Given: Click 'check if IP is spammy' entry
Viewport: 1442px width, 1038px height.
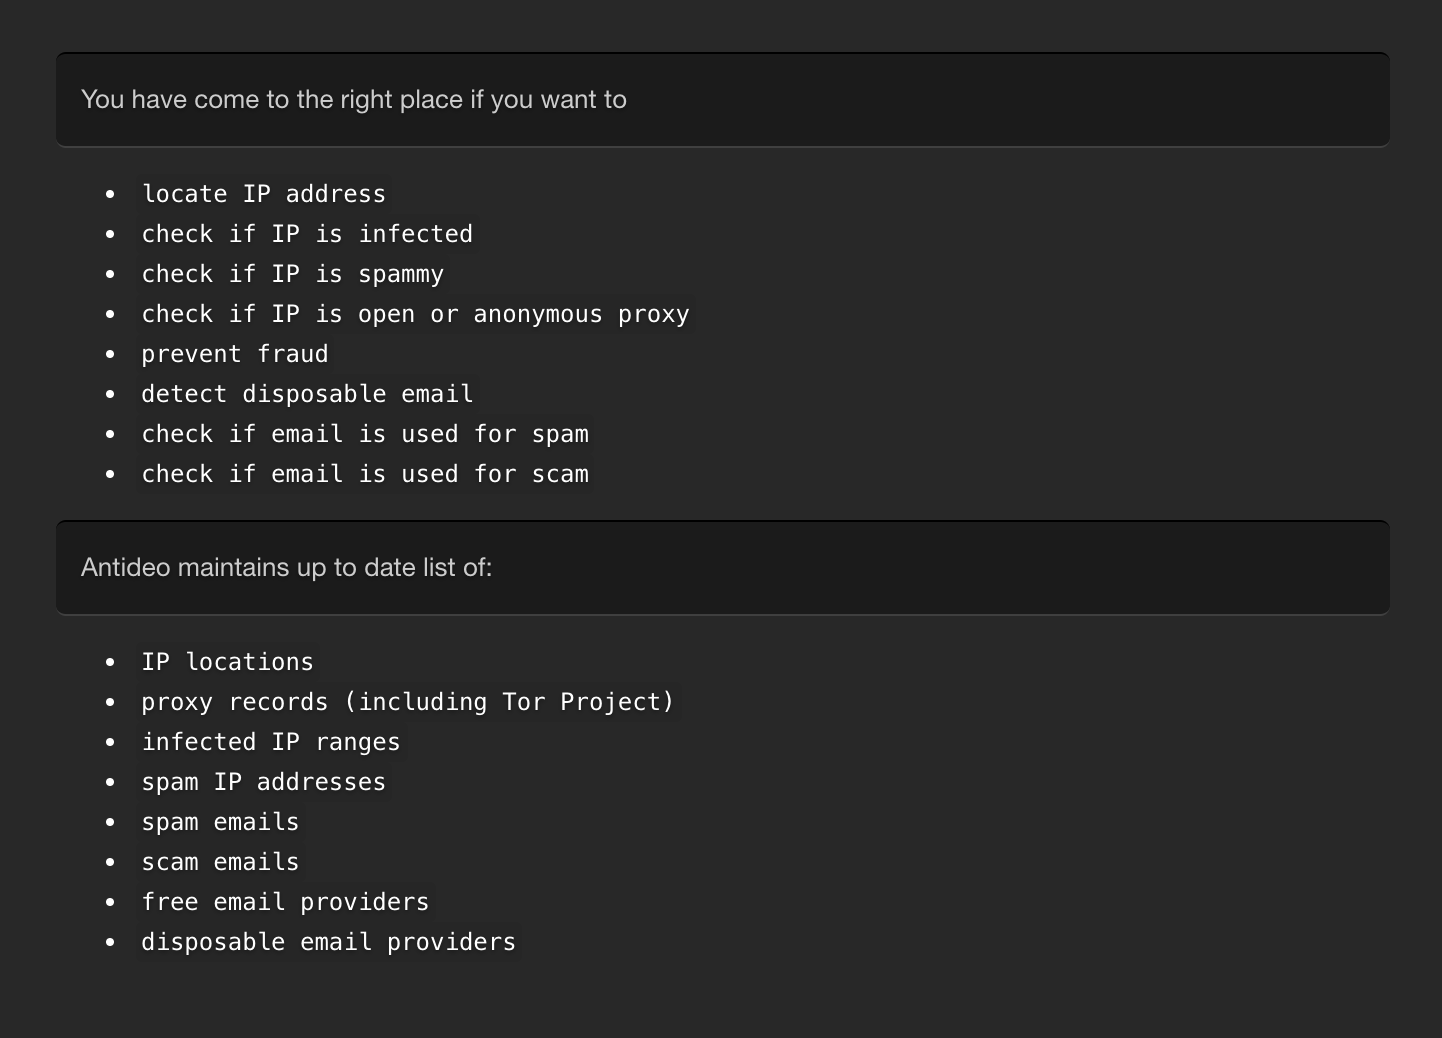Looking at the screenshot, I should tap(292, 274).
